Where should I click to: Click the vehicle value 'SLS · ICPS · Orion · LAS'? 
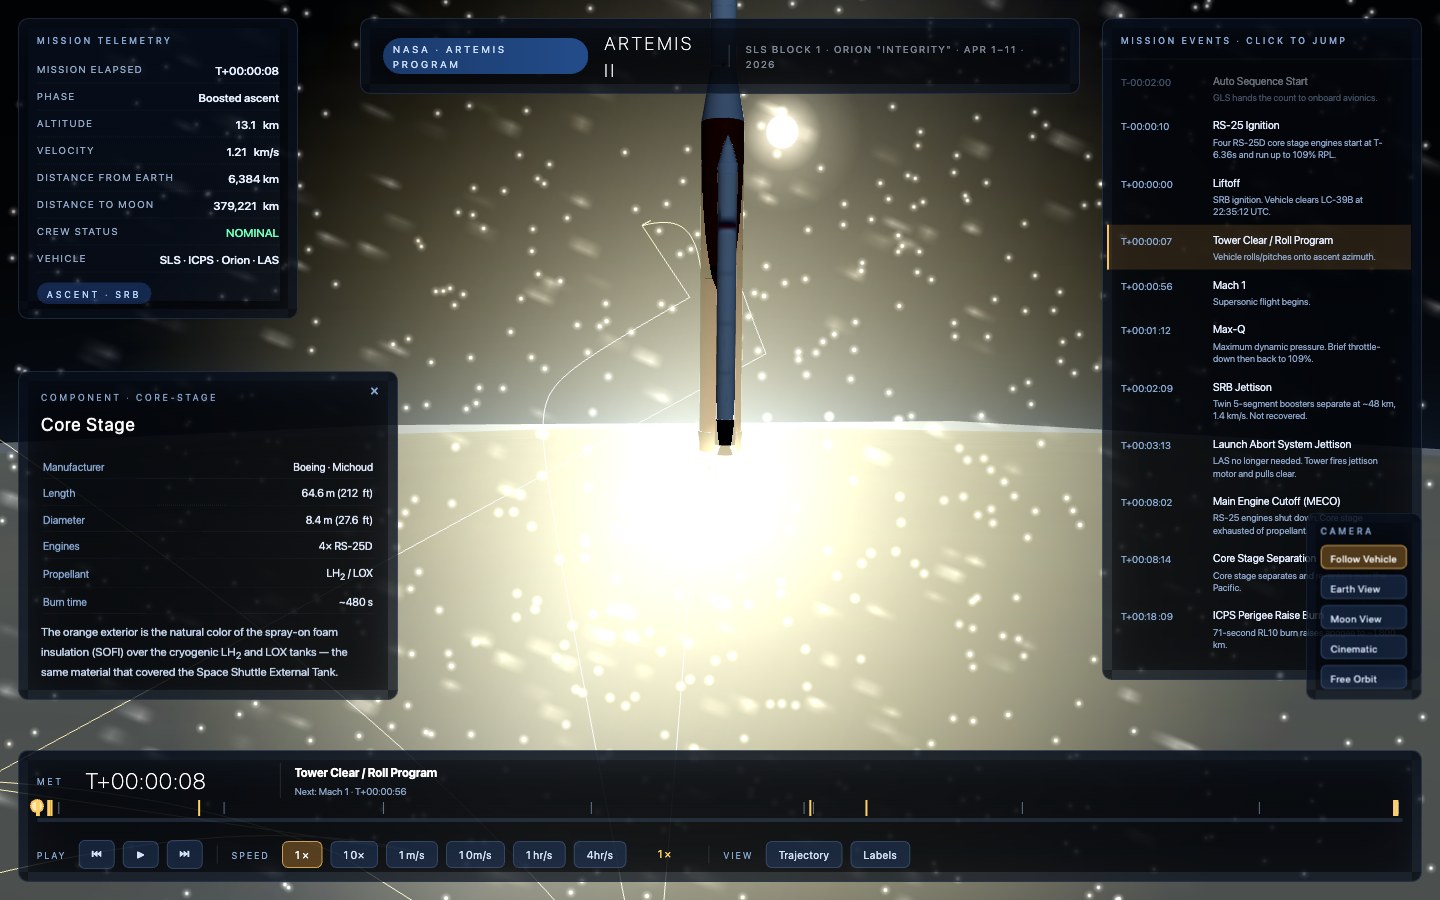tap(219, 260)
